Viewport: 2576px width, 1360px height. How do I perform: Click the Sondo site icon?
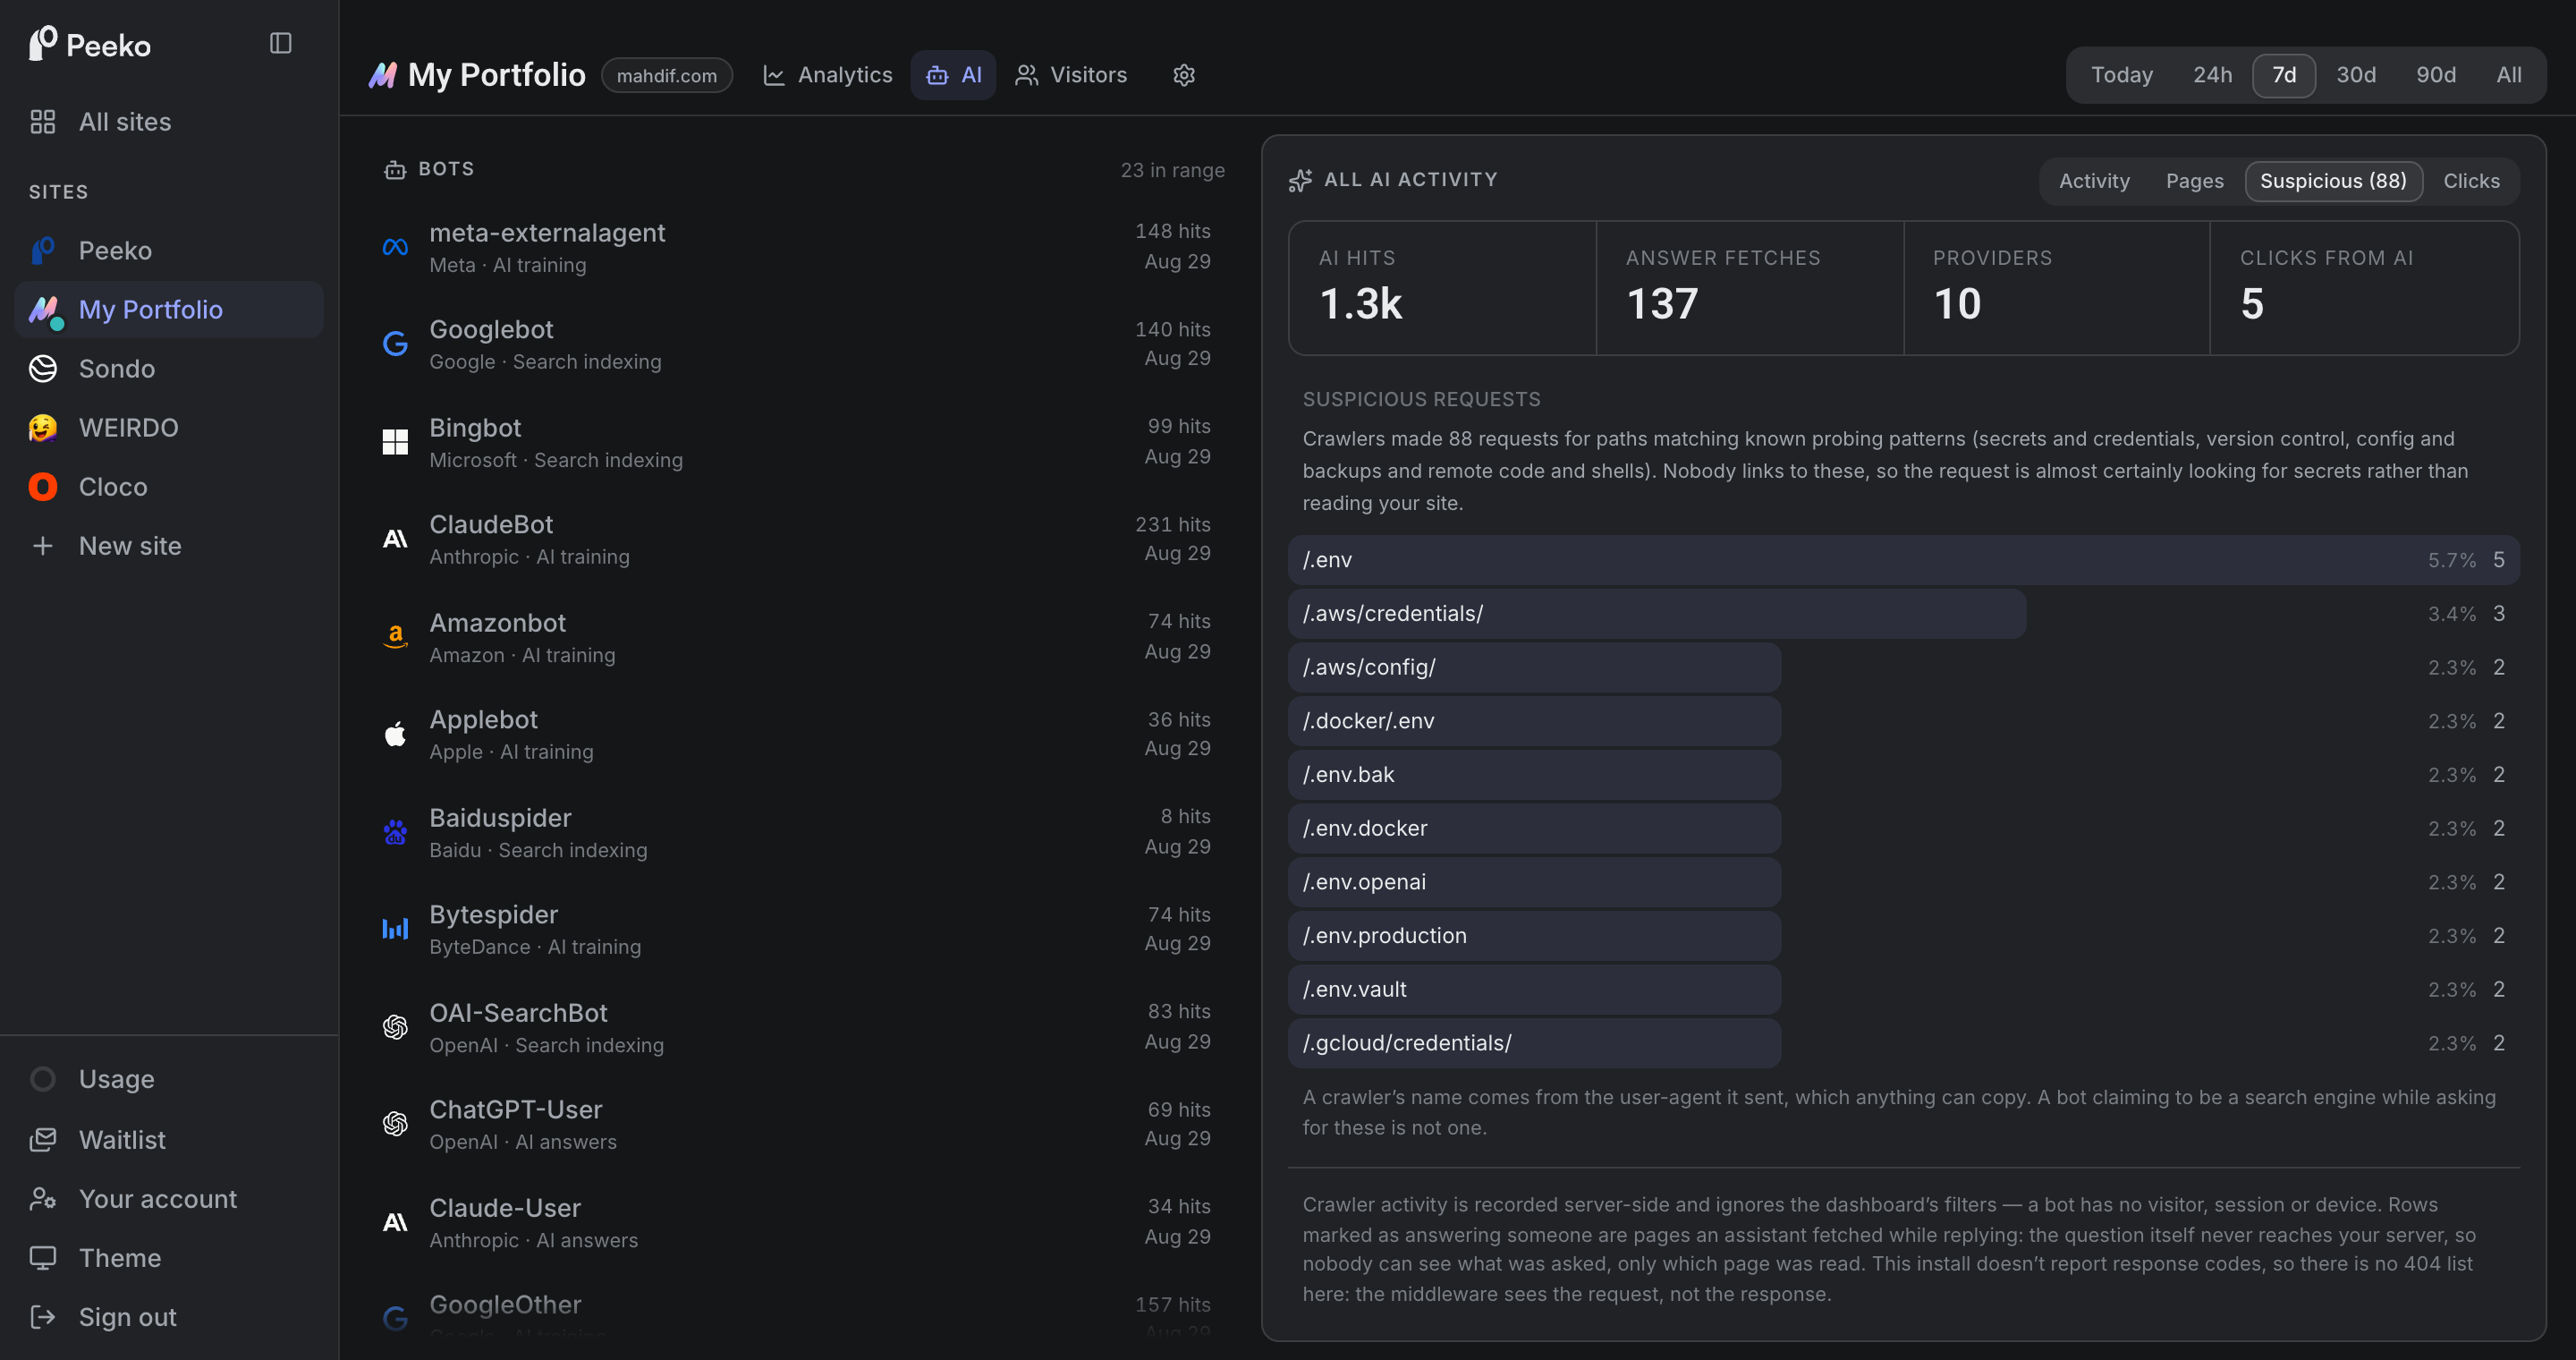tap(43, 369)
